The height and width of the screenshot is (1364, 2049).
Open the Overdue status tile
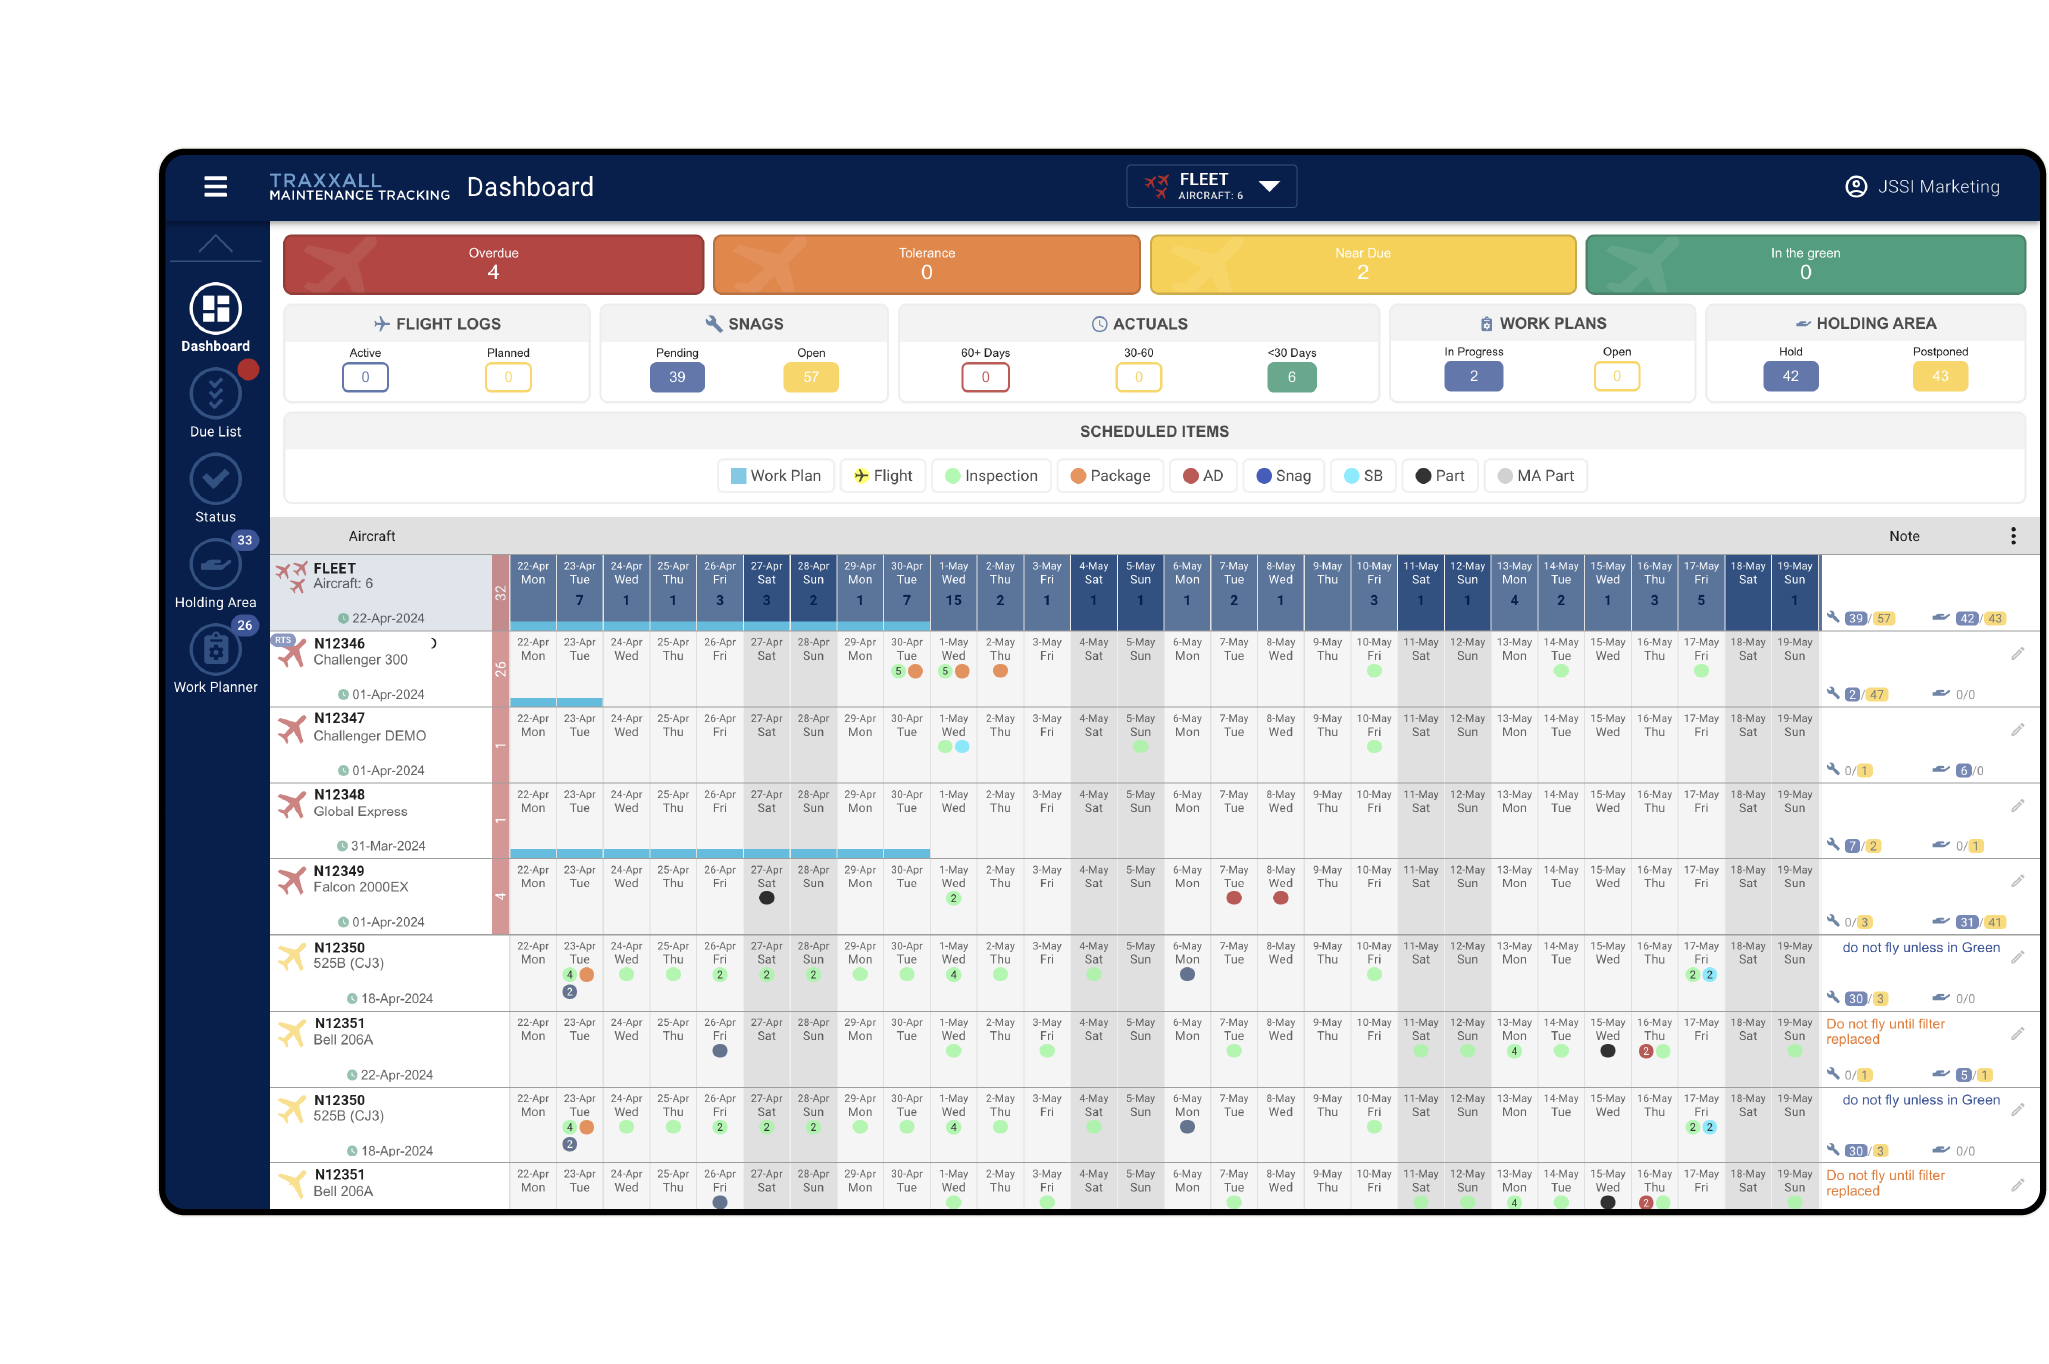(493, 264)
